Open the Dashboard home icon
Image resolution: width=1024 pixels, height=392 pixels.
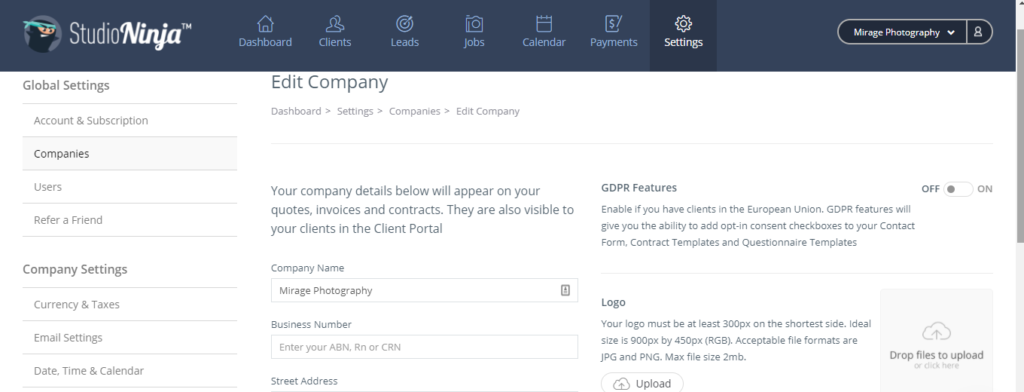(x=265, y=24)
